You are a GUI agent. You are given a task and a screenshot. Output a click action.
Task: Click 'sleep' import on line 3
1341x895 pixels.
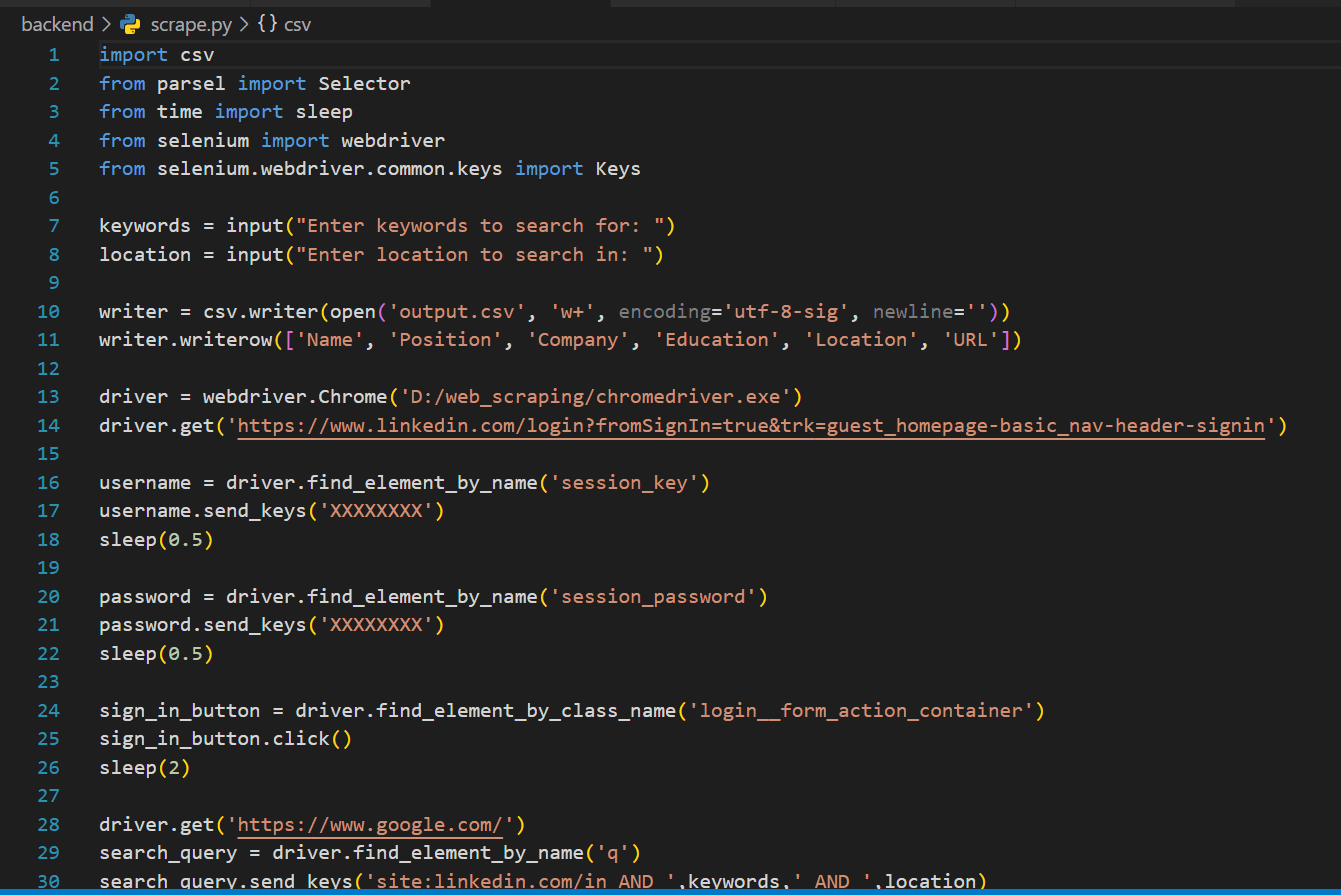pos(324,111)
